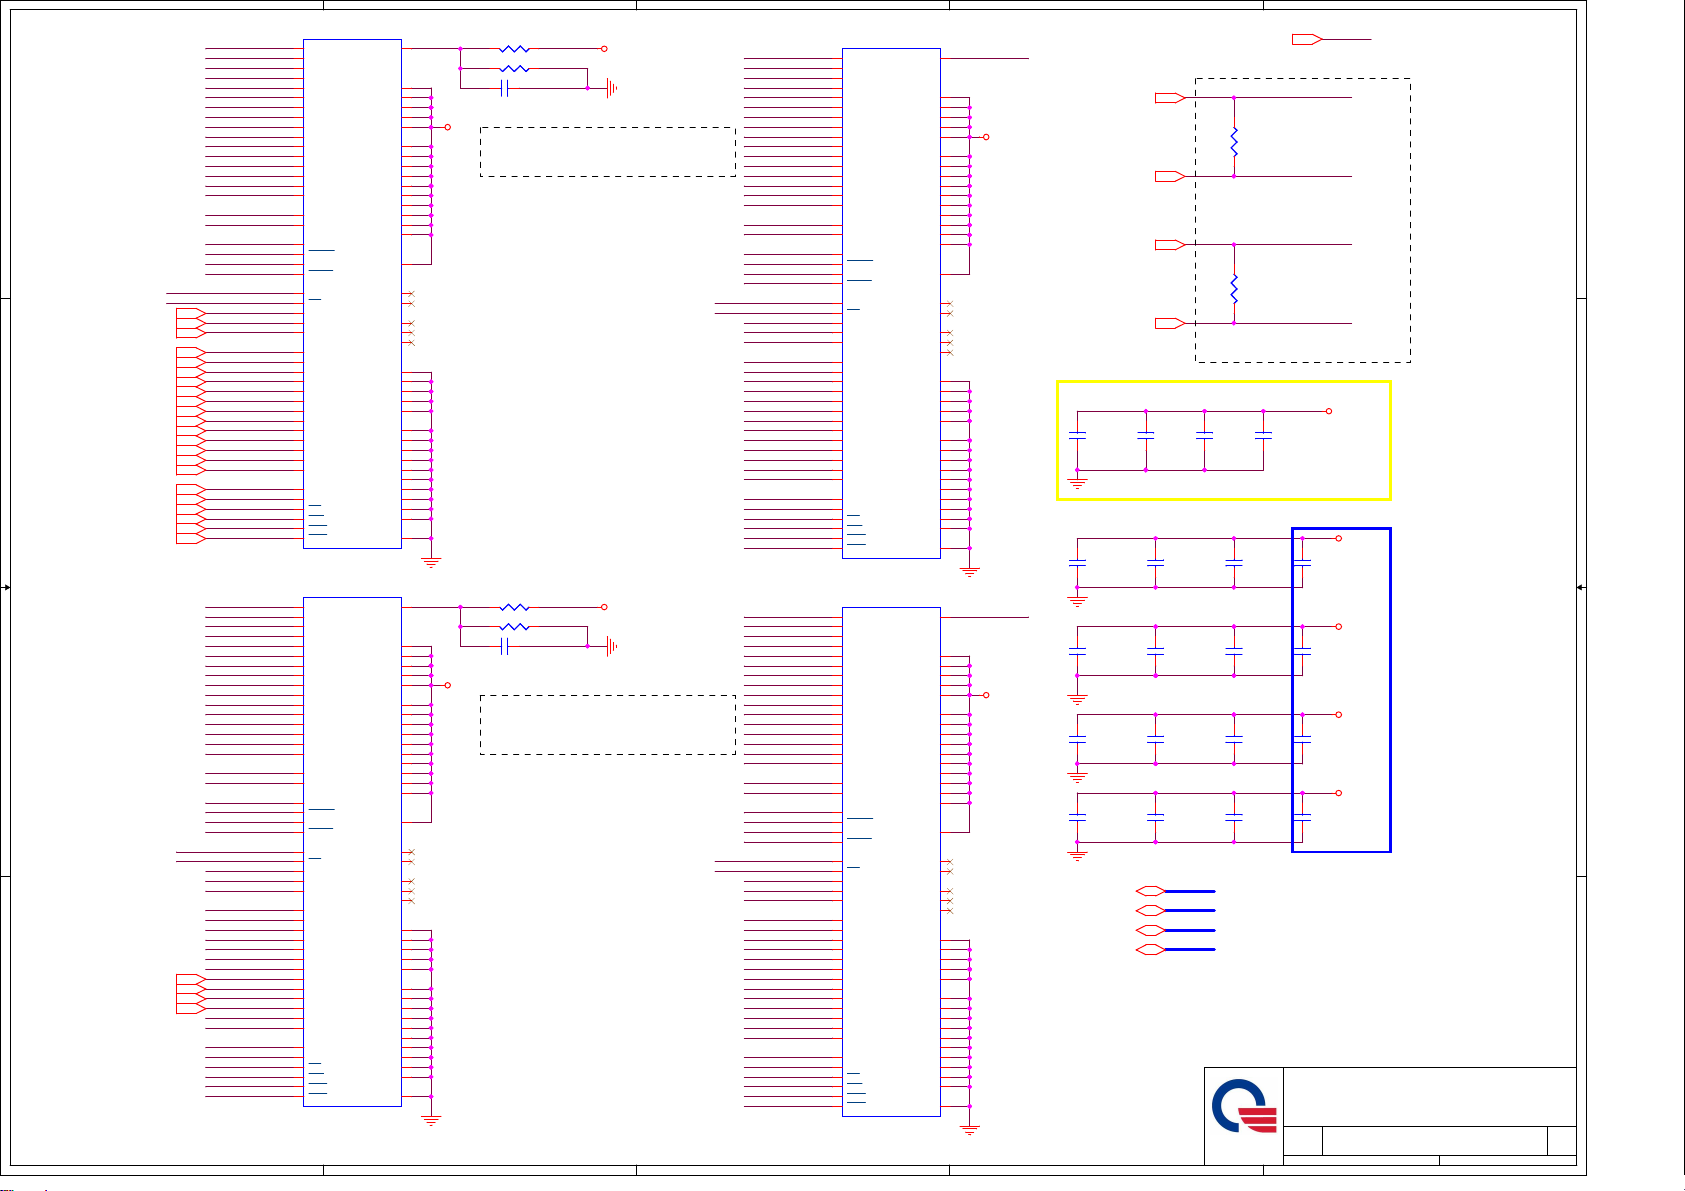This screenshot has height=1191, width=1685.
Task: Select the topmost bidirectional bus port with blue line
Action: coord(1151,890)
